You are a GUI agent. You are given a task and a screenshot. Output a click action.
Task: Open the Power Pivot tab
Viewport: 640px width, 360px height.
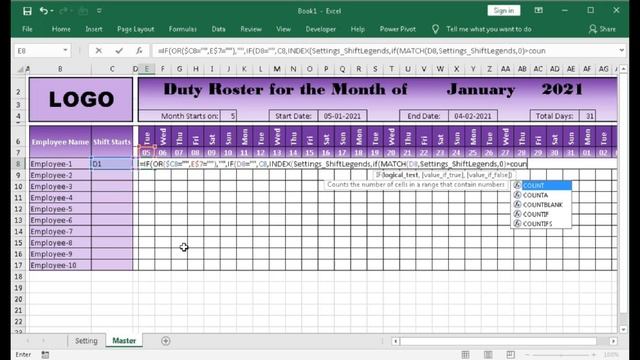pyautogui.click(x=398, y=29)
